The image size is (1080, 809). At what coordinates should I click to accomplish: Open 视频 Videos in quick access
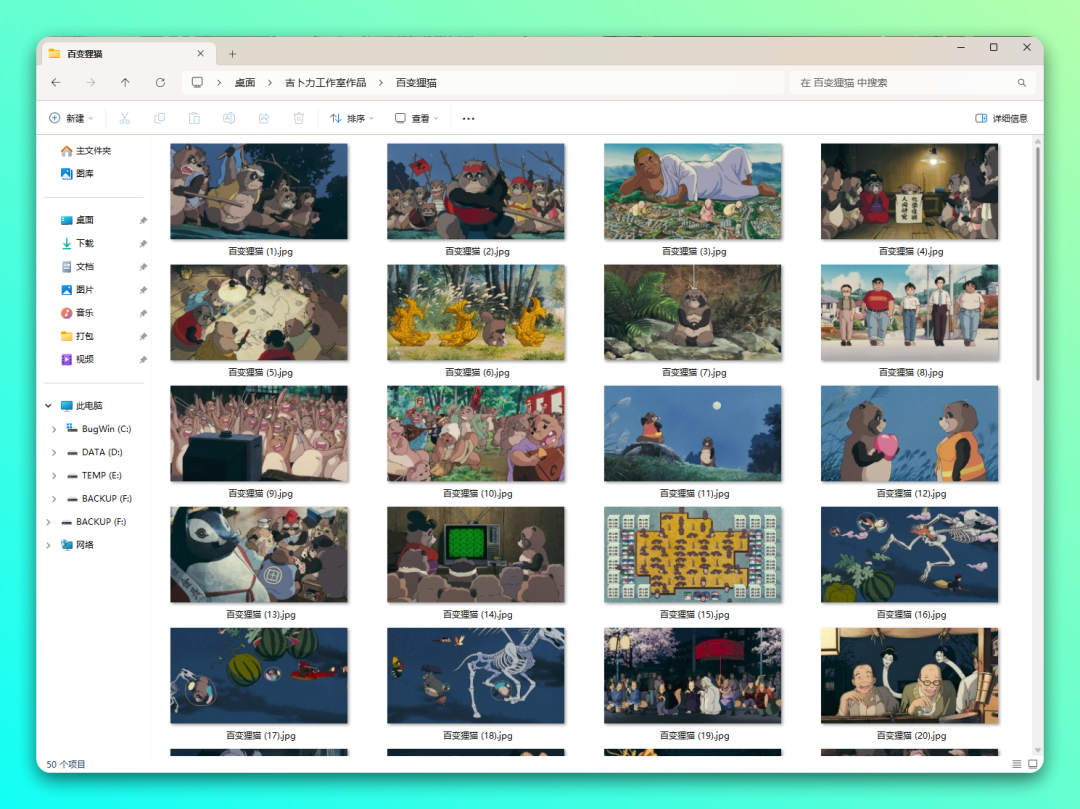click(77, 359)
